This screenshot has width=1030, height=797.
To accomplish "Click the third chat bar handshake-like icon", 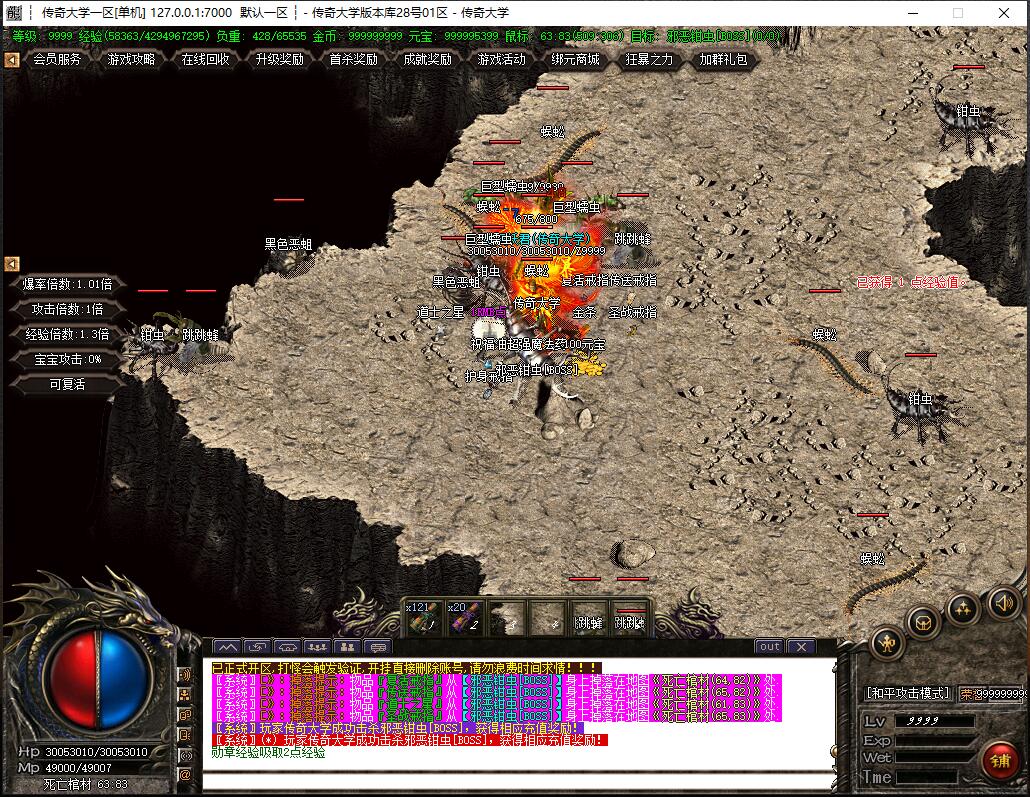I will [287, 647].
